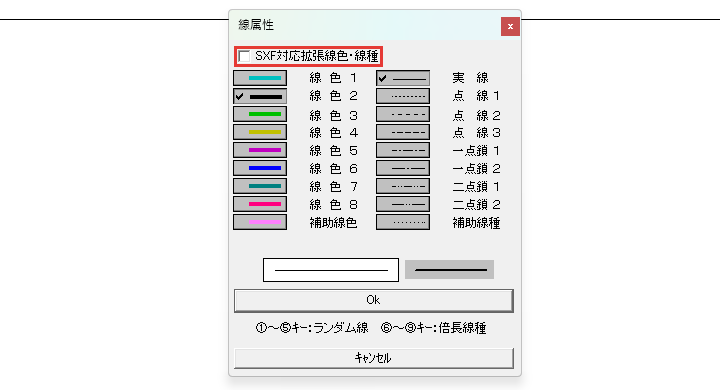Select teal 線色 7 color button
Image resolution: width=720 pixels, height=390 pixels.
pos(260,186)
